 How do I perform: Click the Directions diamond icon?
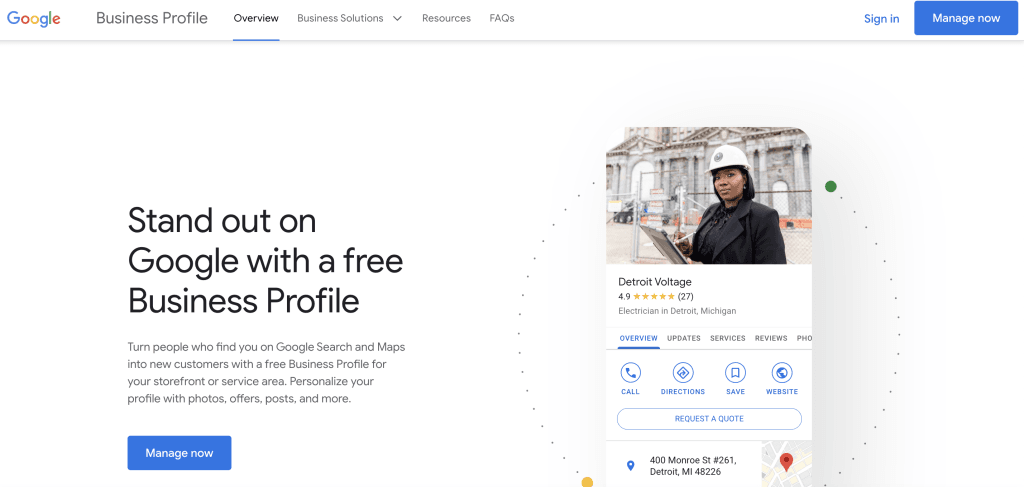(683, 373)
